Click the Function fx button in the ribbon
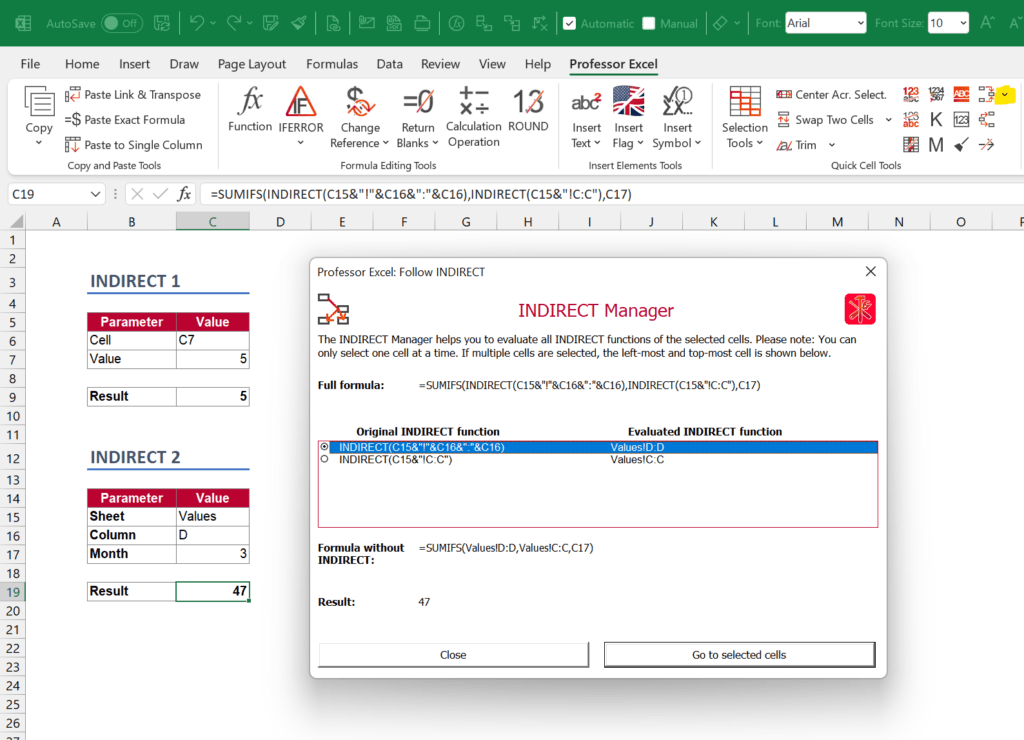Image resolution: width=1024 pixels, height=740 pixels. (249, 109)
